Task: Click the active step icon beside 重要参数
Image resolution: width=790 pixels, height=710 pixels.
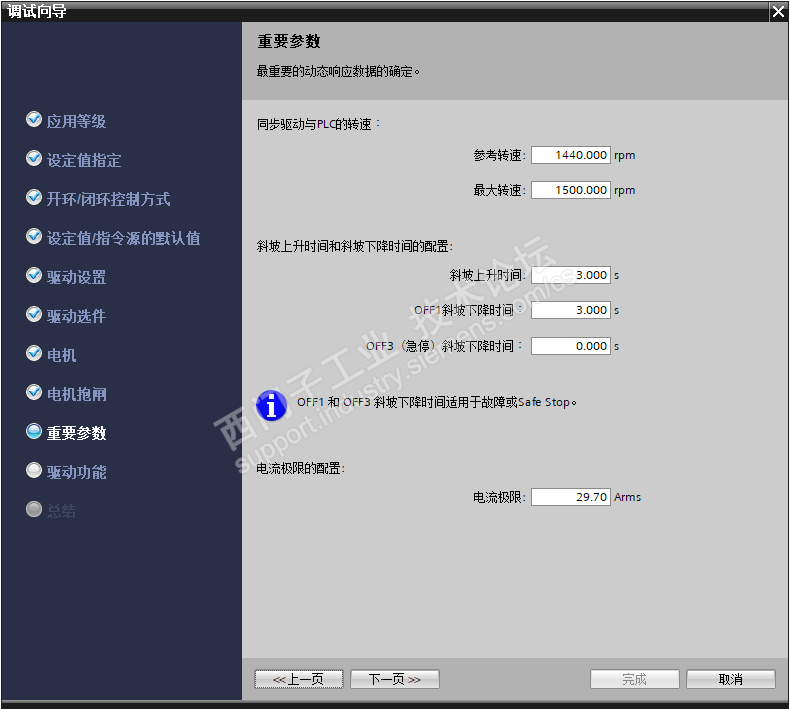Action: (x=34, y=431)
